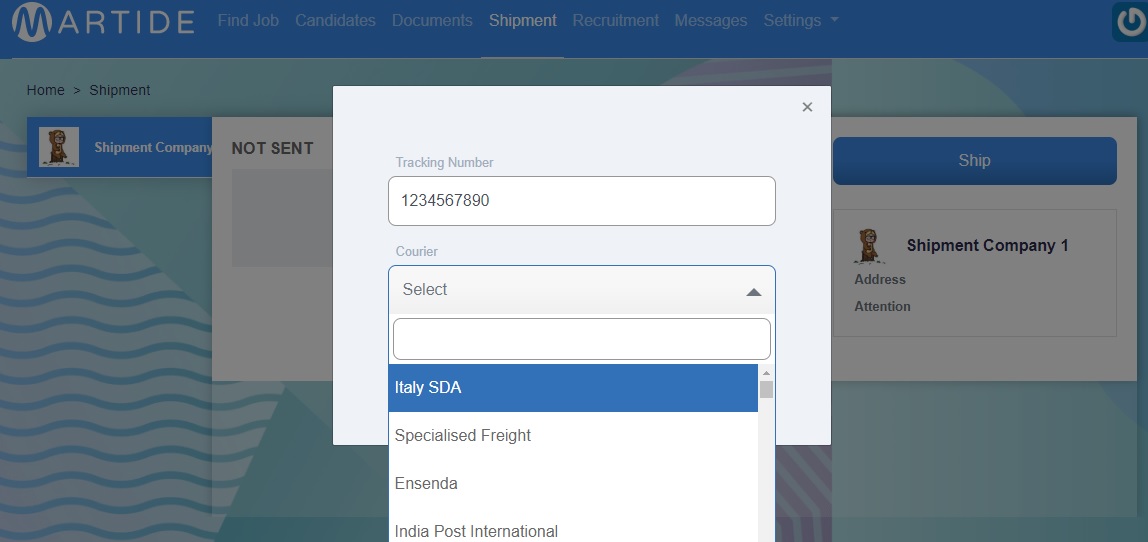
Task: Click Shipment Company 1 avatar in right card
Action: [871, 246]
